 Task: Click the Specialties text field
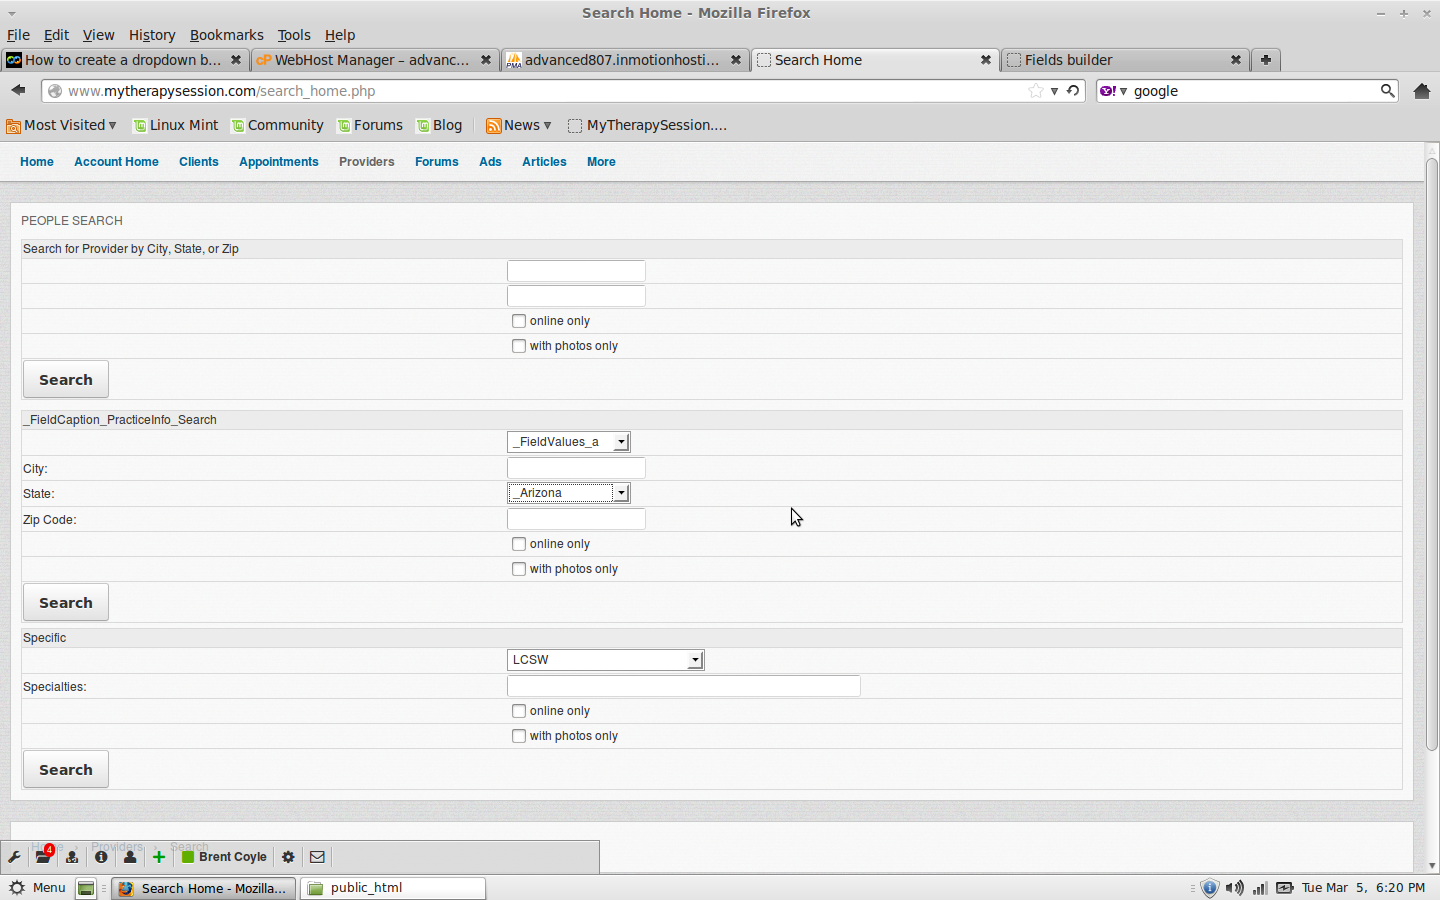tap(683, 686)
